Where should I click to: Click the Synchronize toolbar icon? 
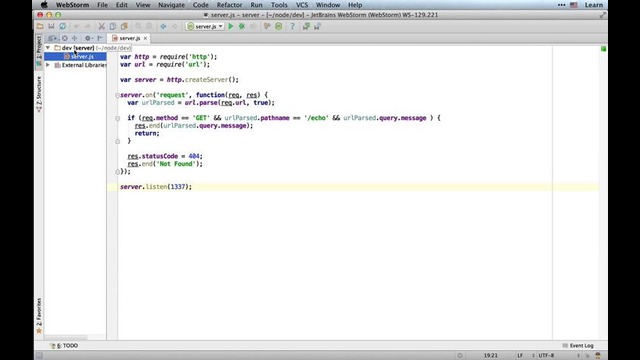click(62, 26)
